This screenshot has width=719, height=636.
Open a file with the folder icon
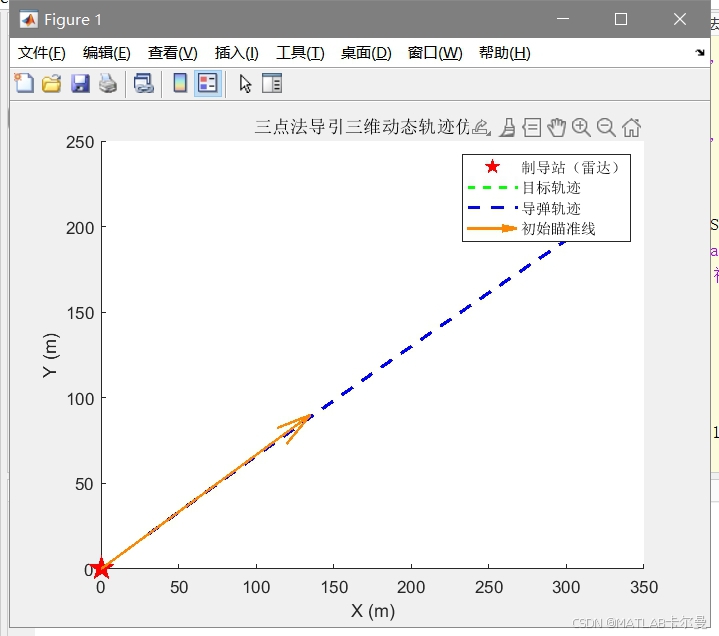pyautogui.click(x=51, y=83)
